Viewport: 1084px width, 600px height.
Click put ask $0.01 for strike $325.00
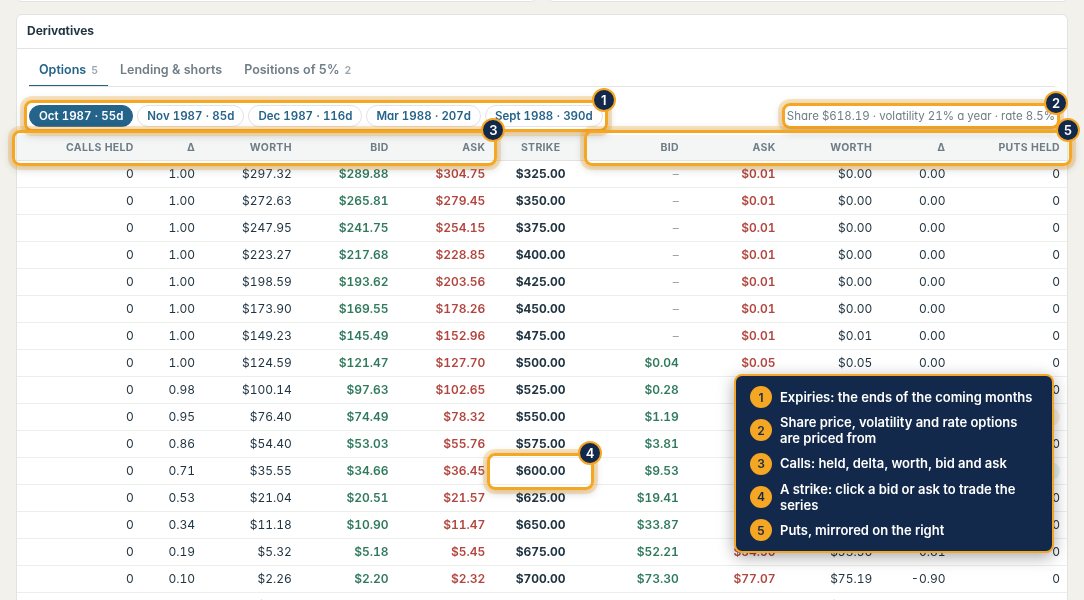pyautogui.click(x=758, y=174)
